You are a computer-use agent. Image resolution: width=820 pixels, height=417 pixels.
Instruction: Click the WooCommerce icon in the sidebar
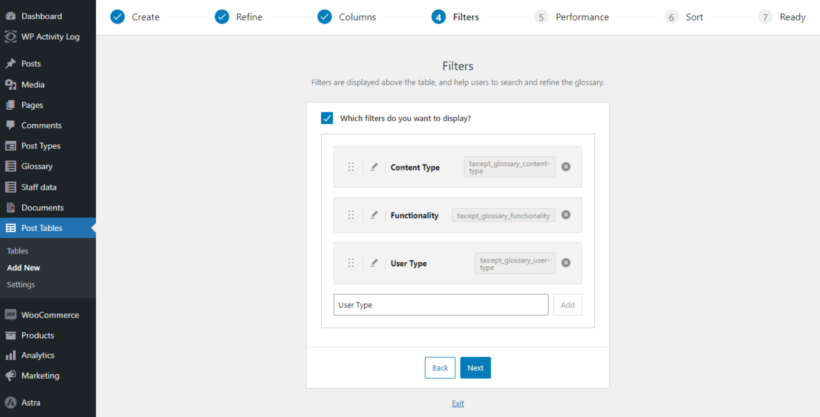(x=10, y=315)
